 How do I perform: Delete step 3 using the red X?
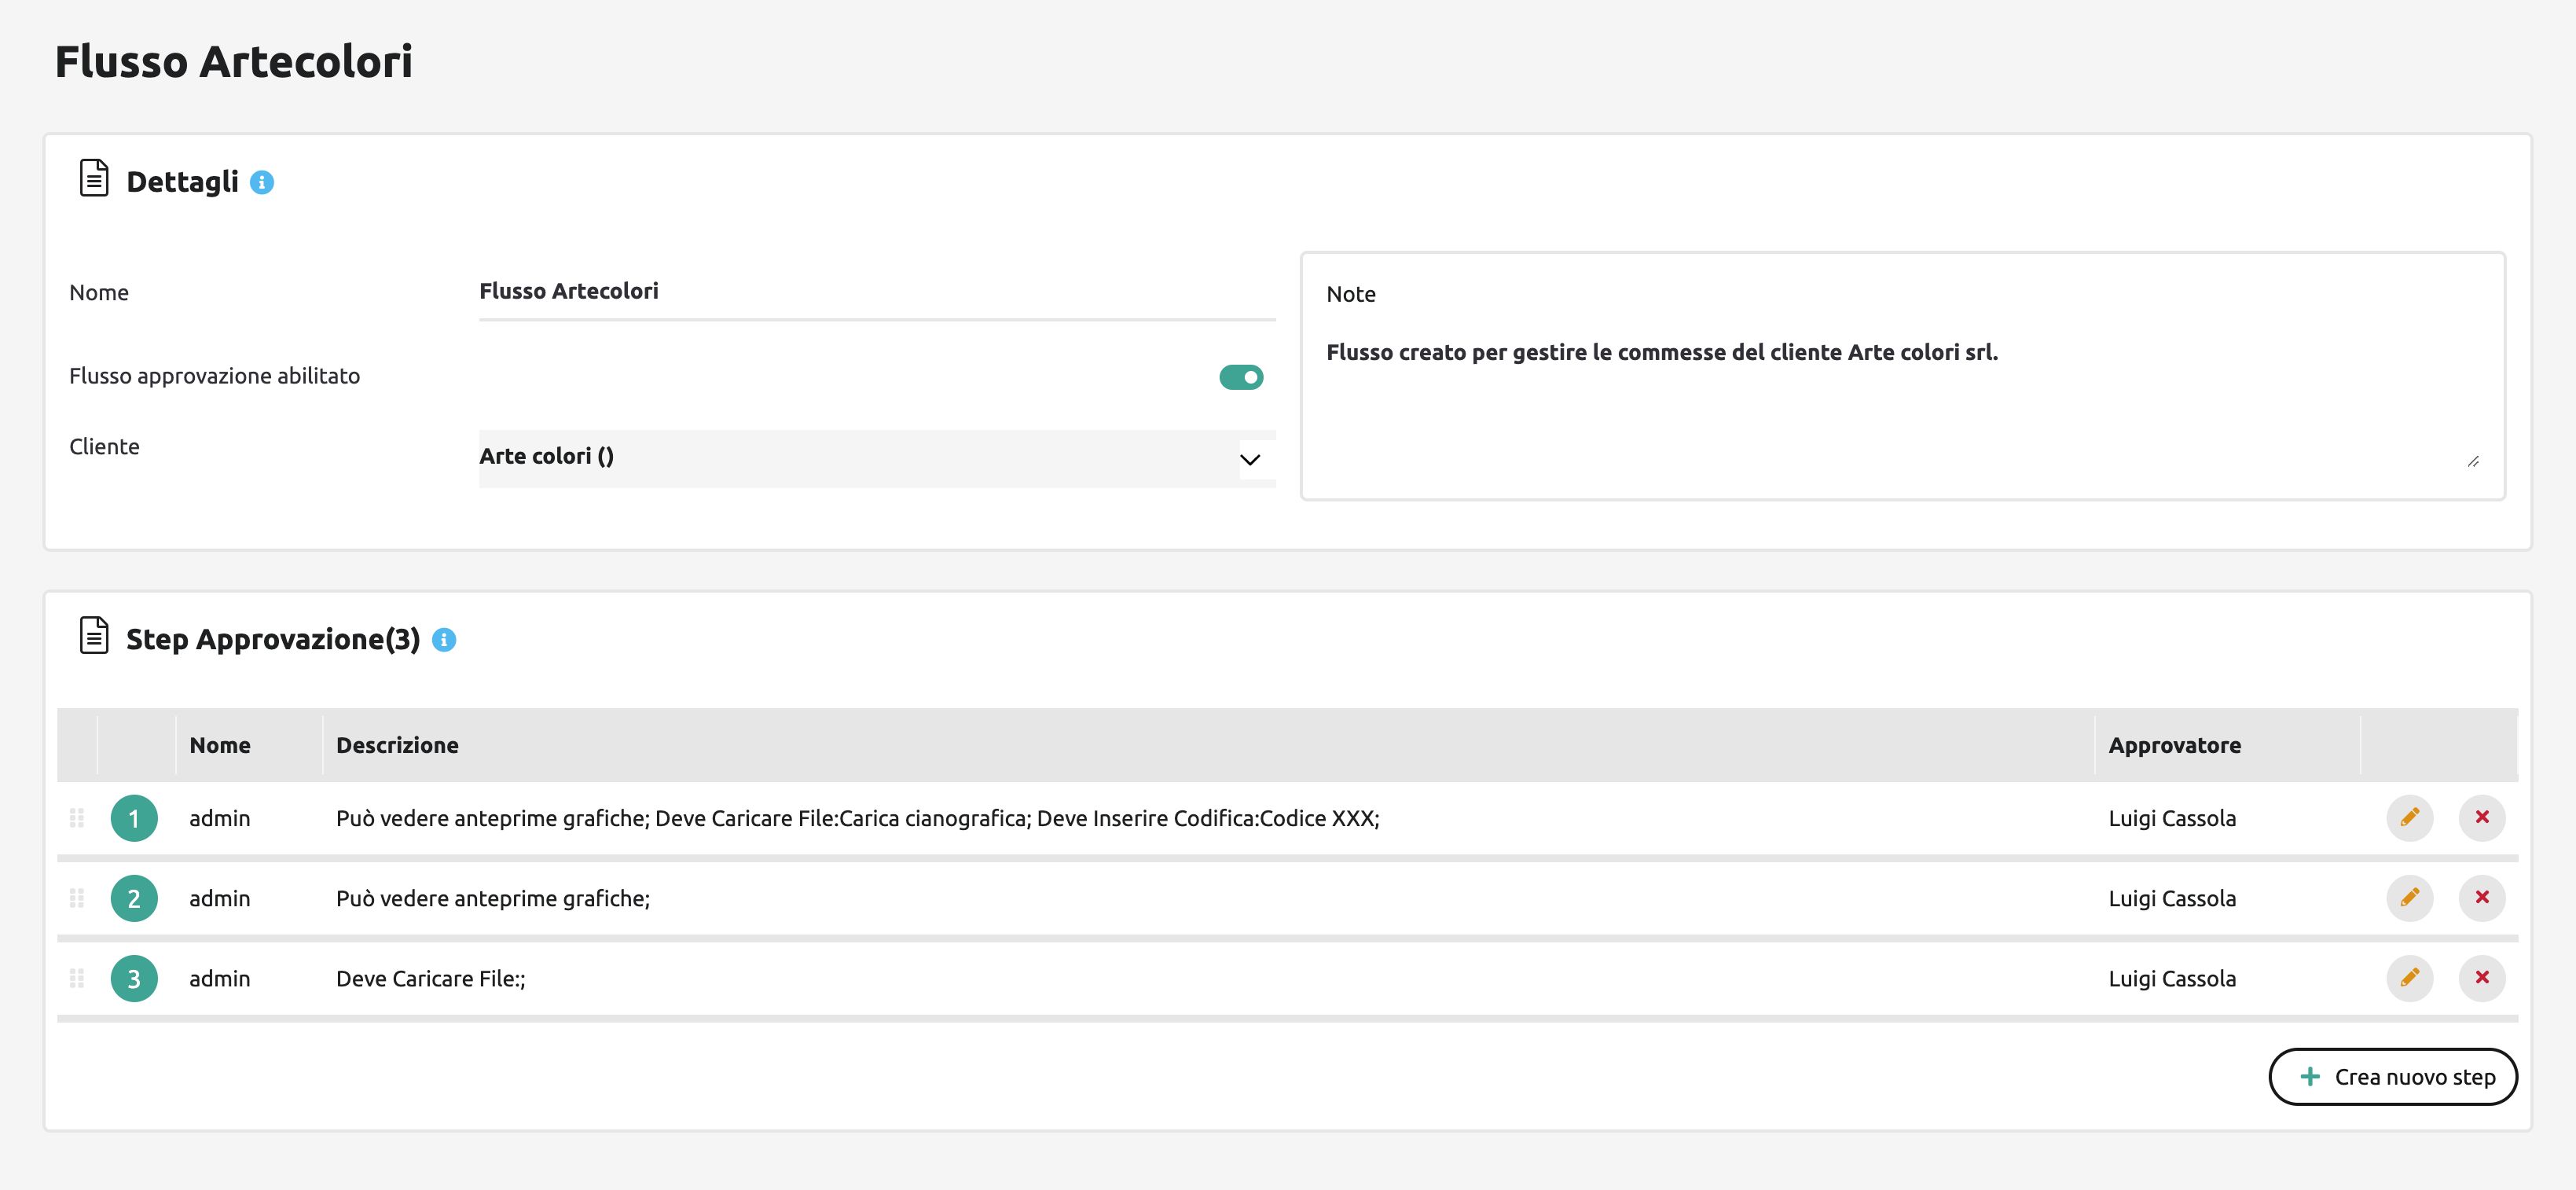(2481, 977)
